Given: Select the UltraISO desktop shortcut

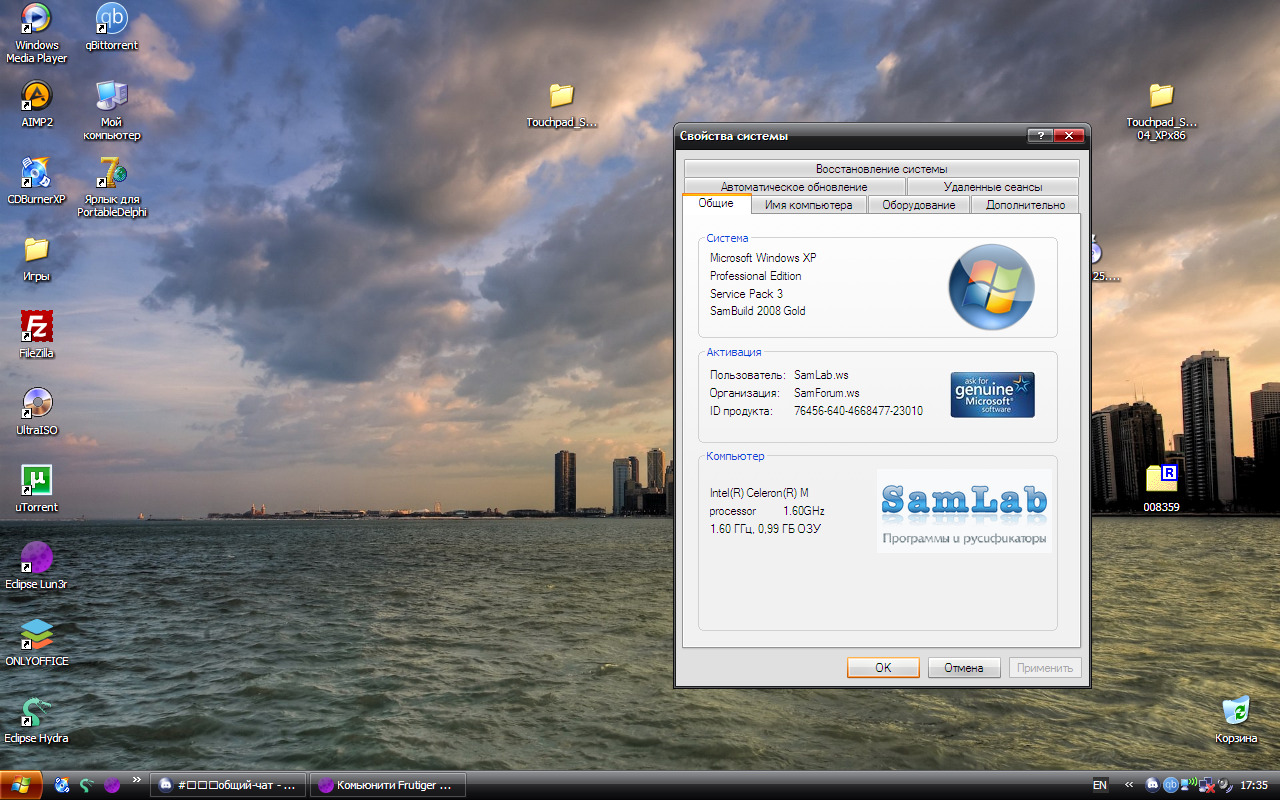Looking at the screenshot, I should [37, 403].
